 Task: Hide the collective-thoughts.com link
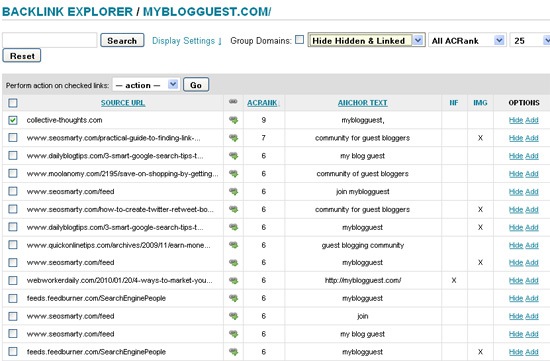click(x=516, y=120)
